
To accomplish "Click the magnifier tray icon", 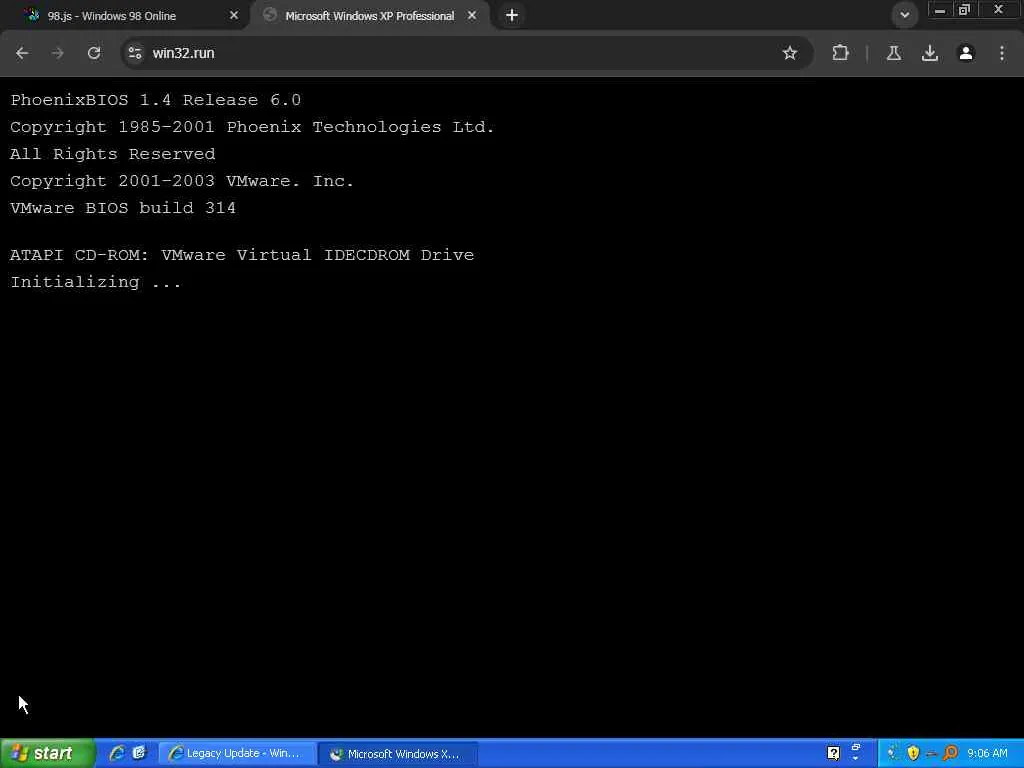I will point(950,753).
